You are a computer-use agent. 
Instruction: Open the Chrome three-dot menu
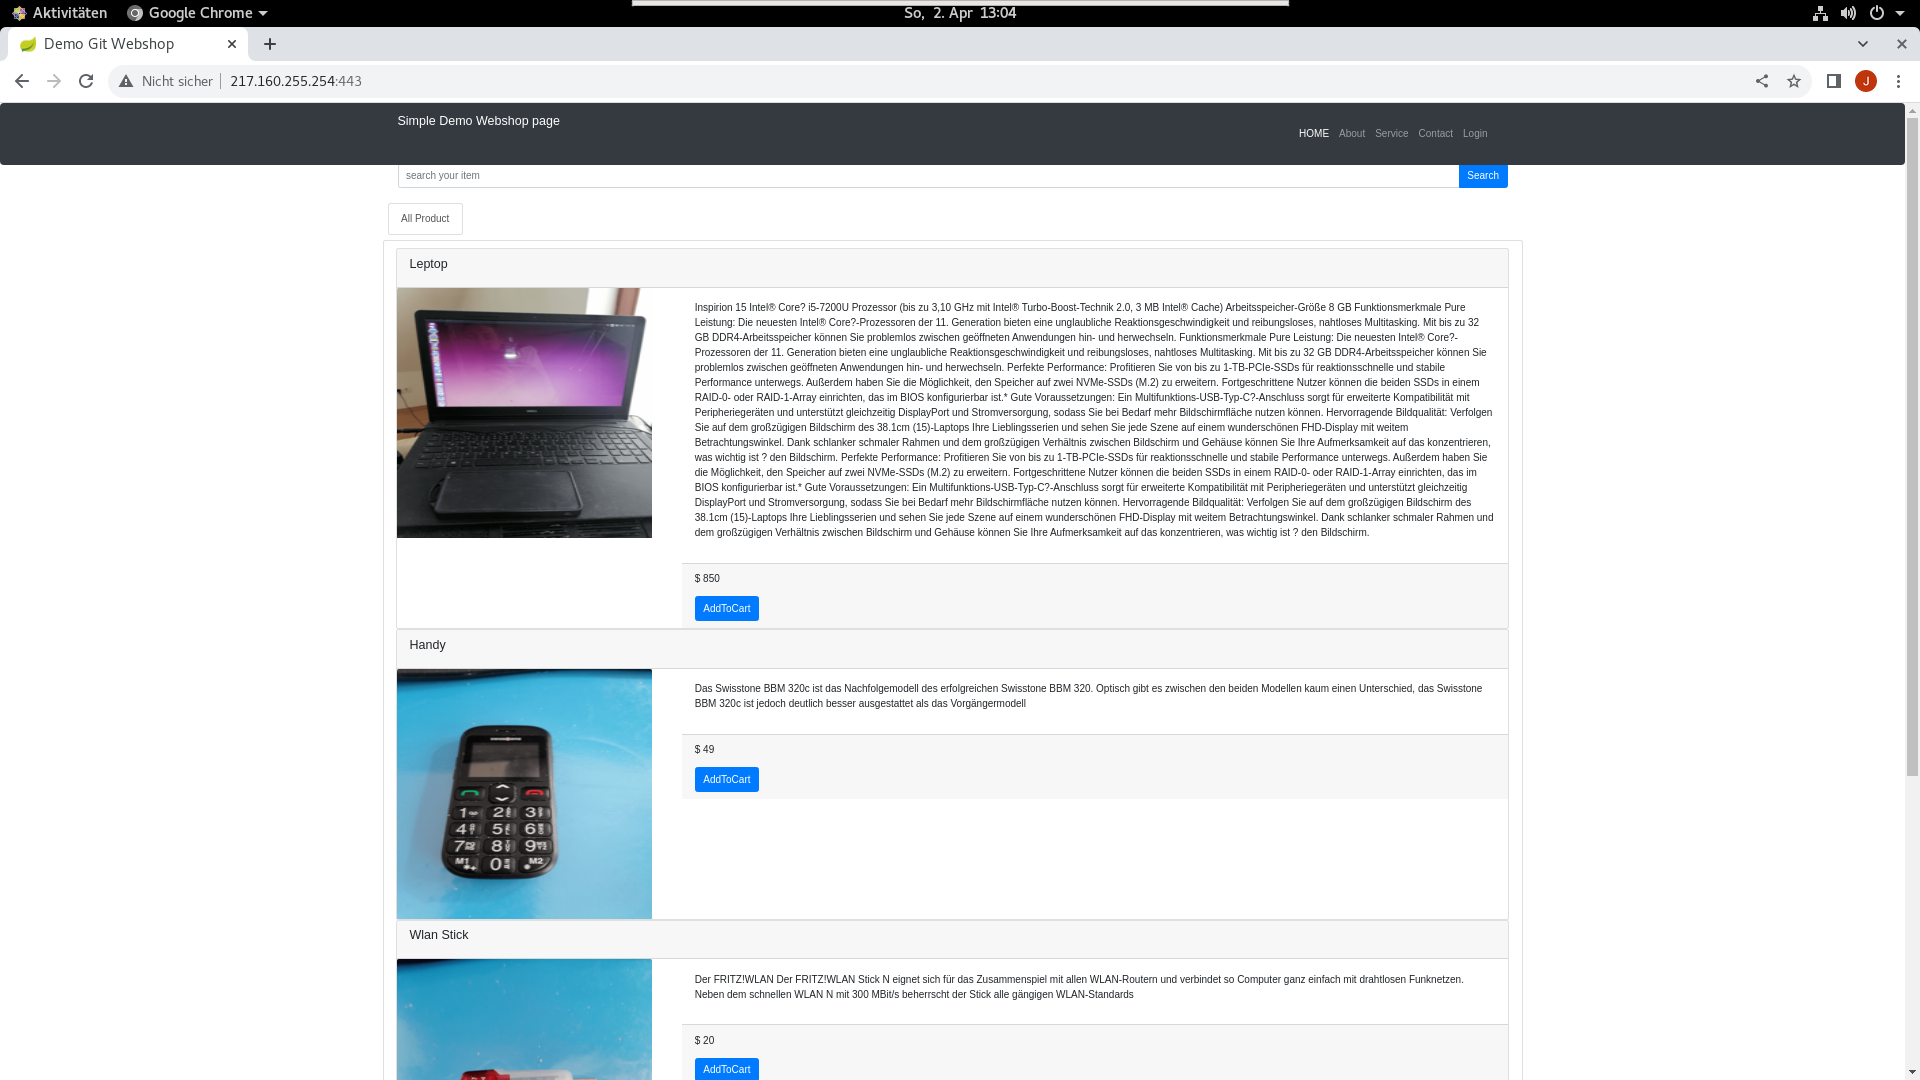click(1898, 81)
